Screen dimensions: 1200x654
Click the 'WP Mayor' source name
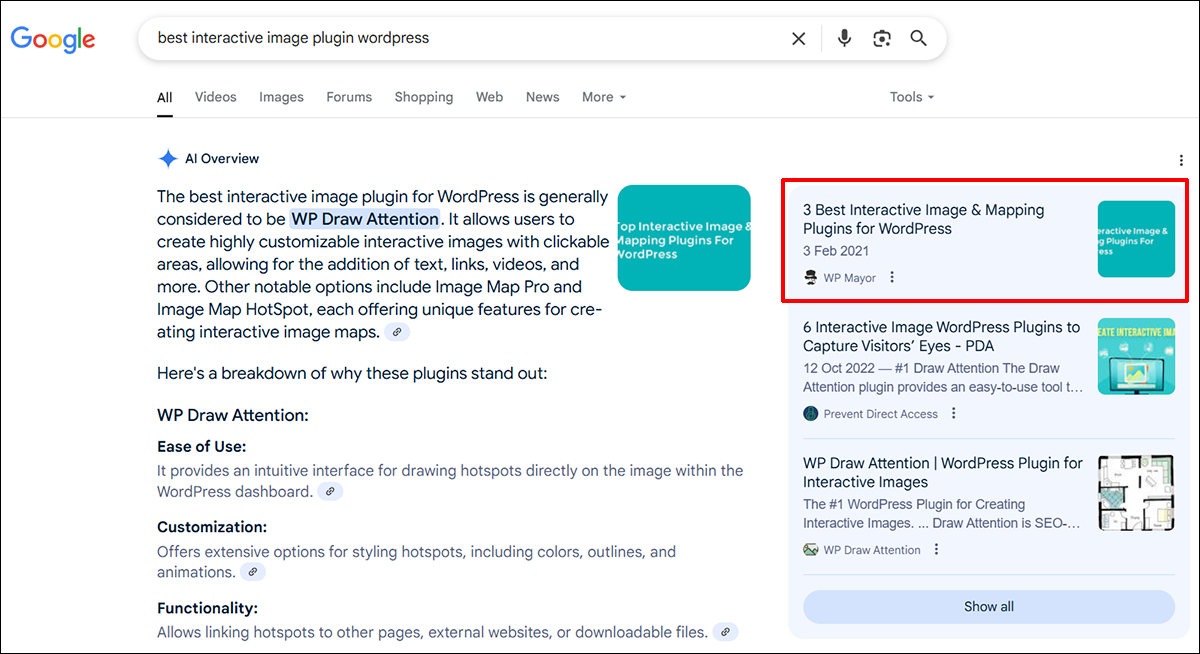[850, 277]
